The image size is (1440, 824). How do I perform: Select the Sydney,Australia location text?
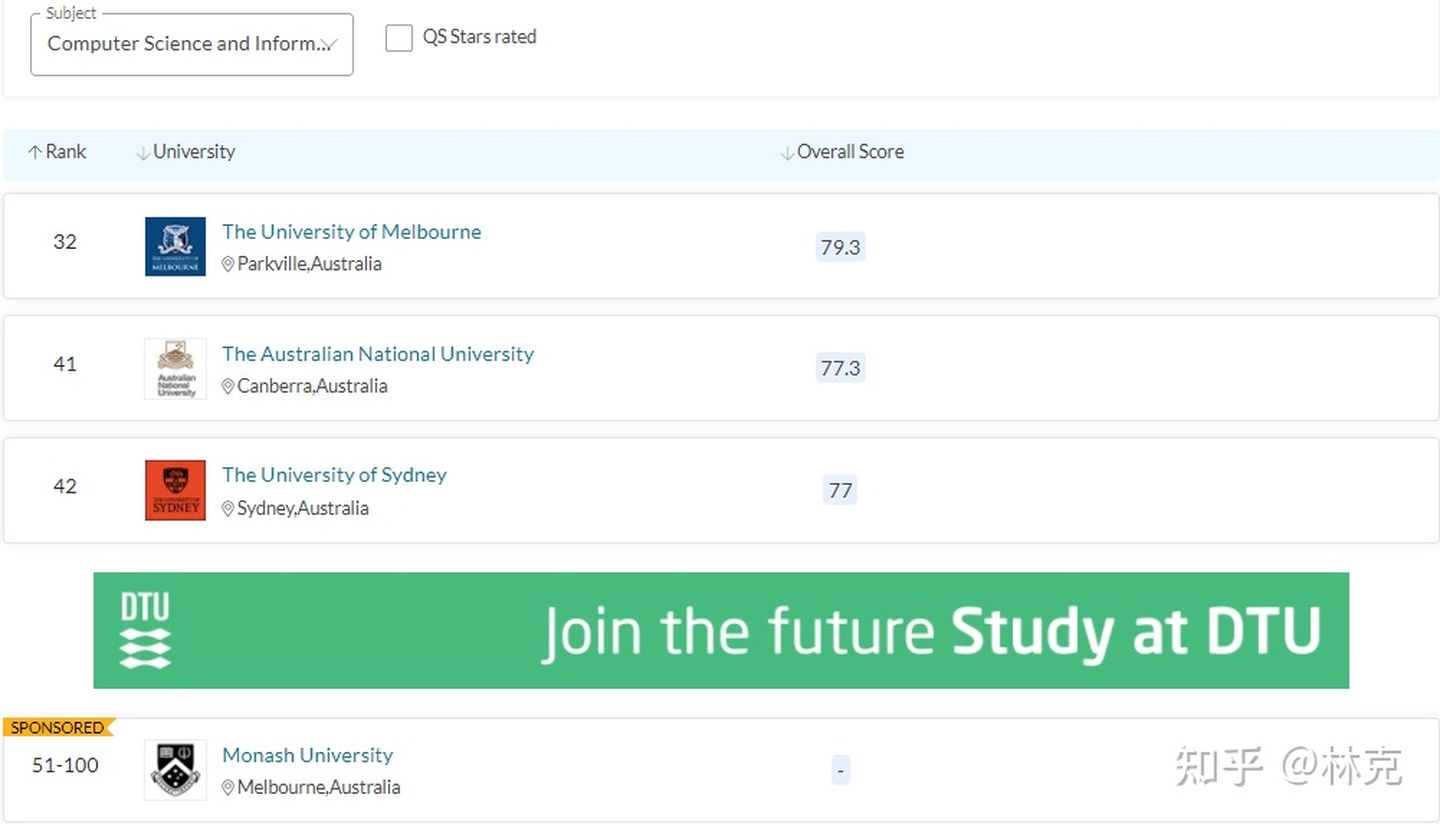pos(303,509)
